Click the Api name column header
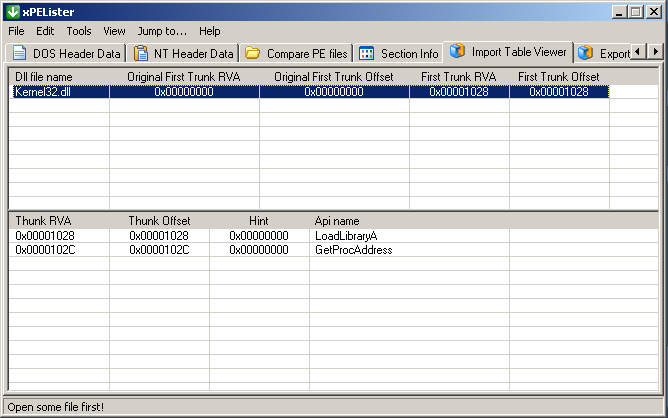668x418 pixels. click(337, 221)
